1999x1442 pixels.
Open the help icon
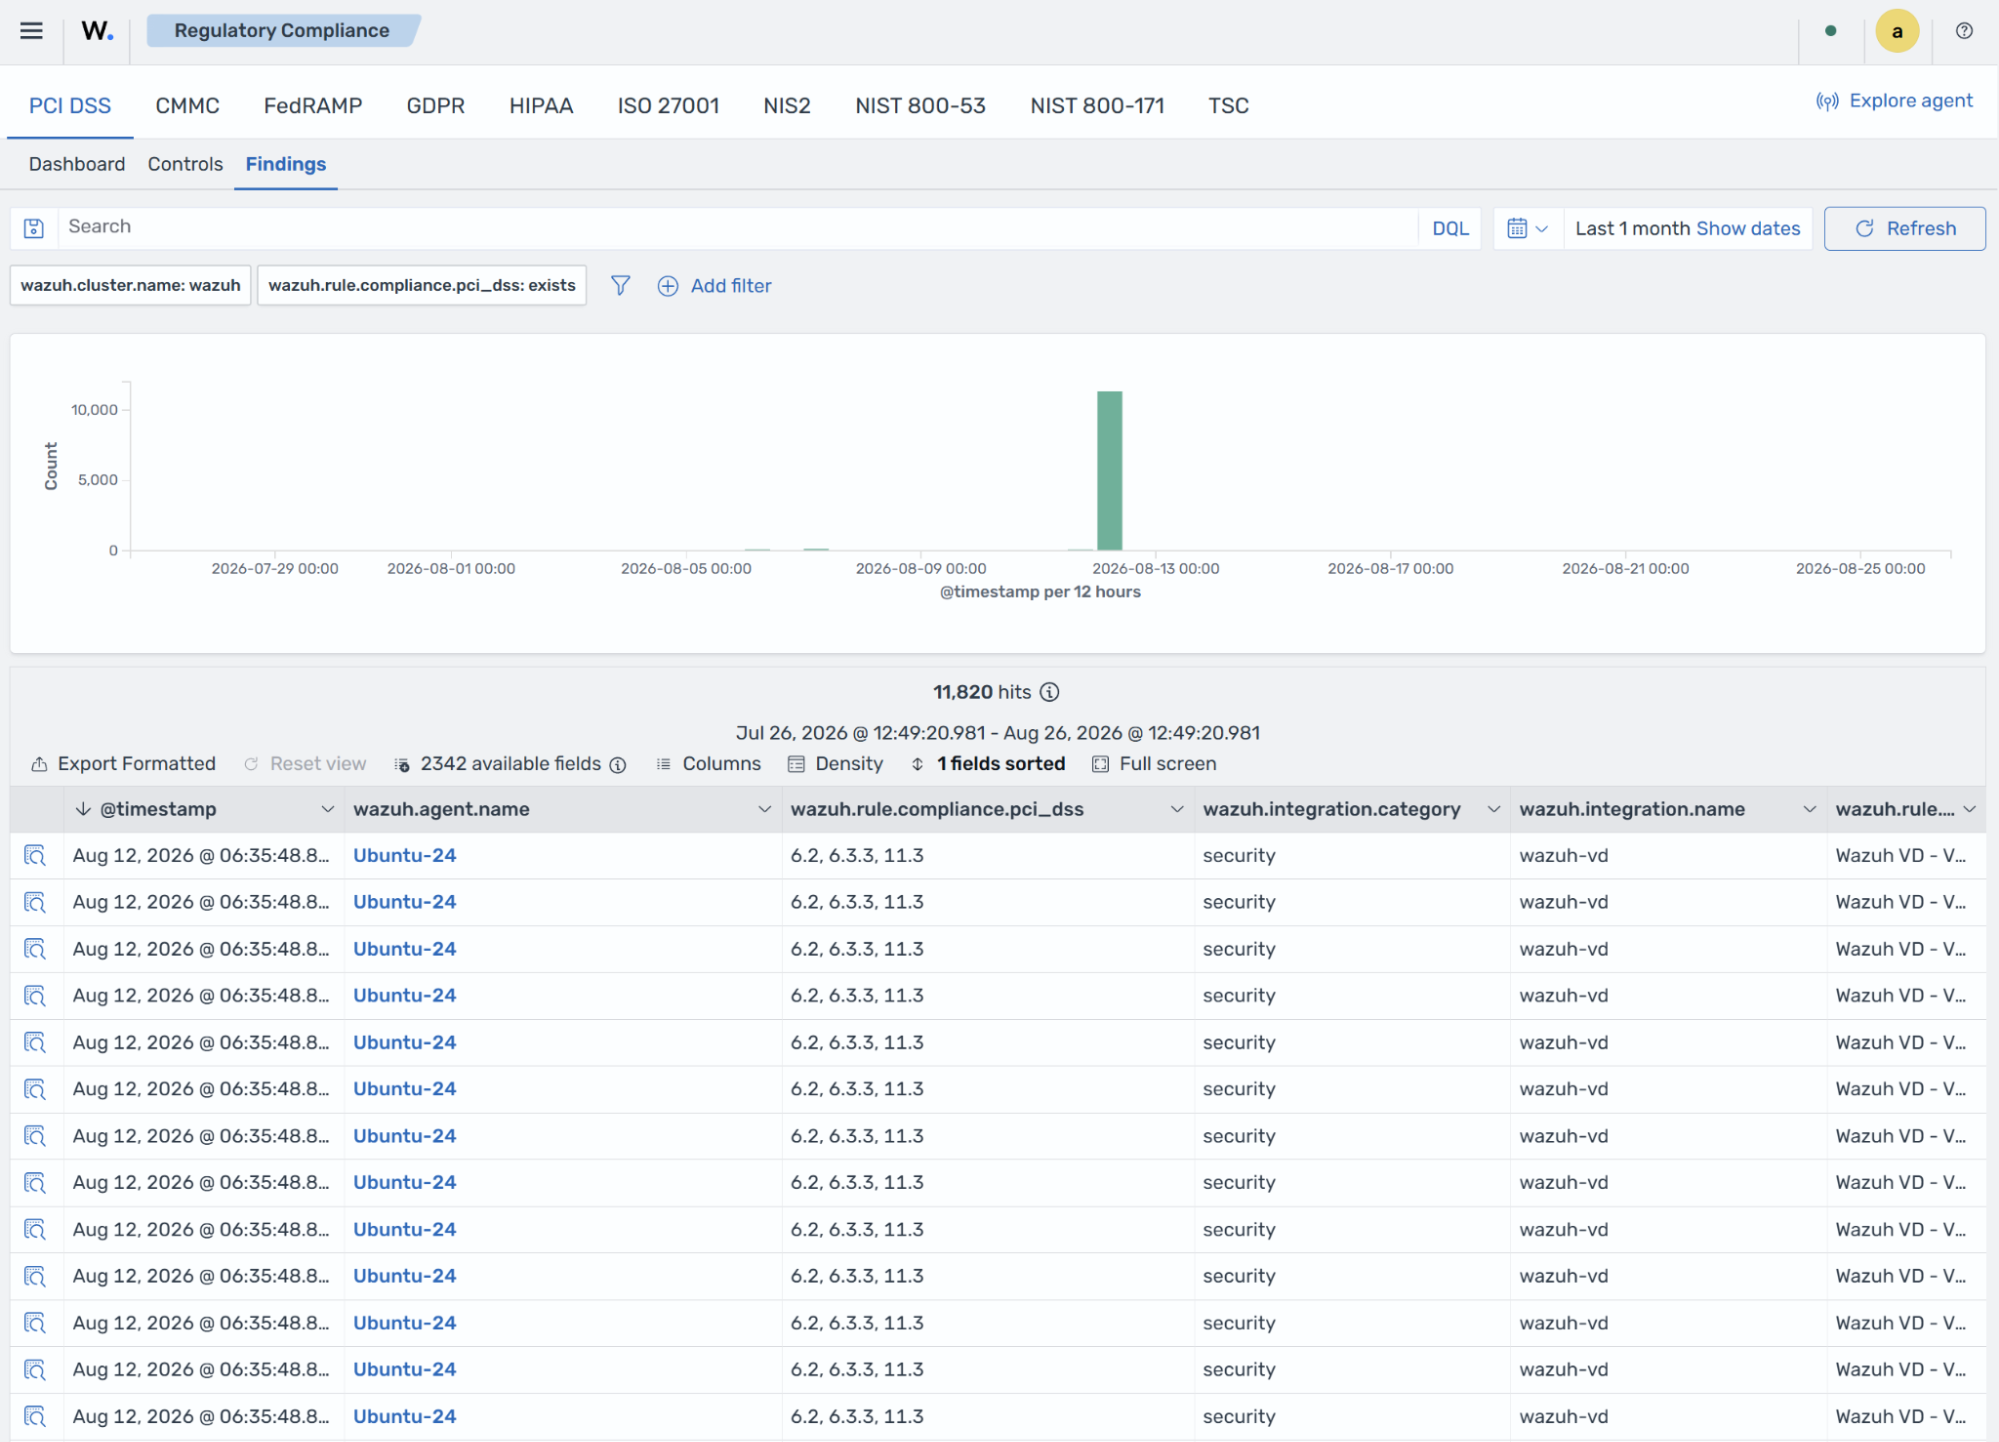coord(1964,31)
